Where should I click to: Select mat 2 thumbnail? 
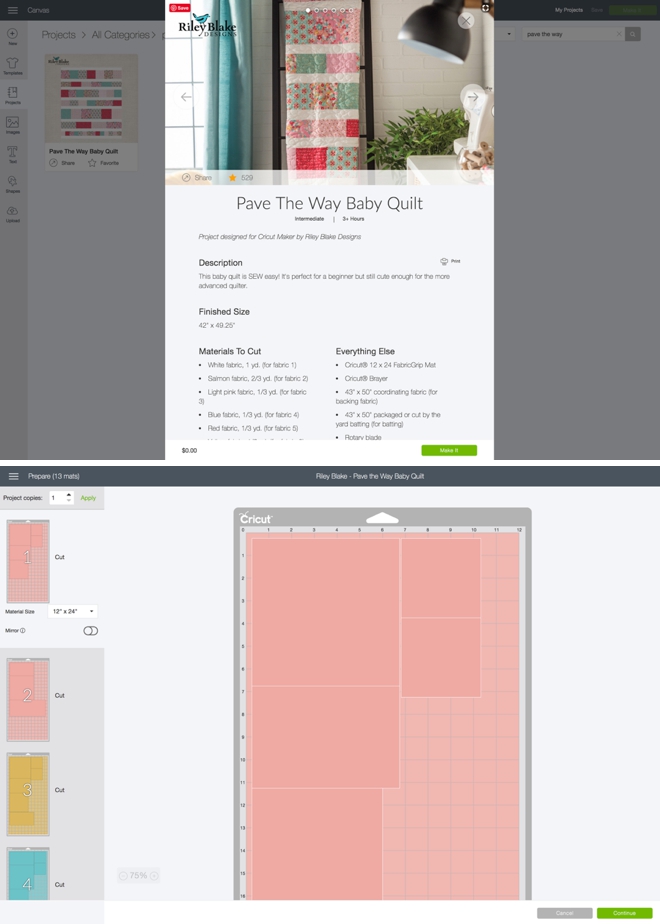click(28, 699)
